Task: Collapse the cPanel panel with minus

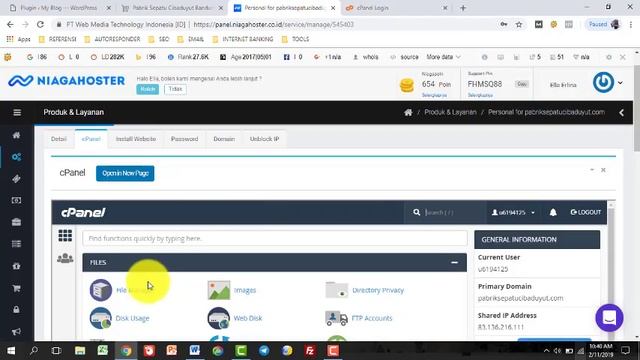Action: 592,169
